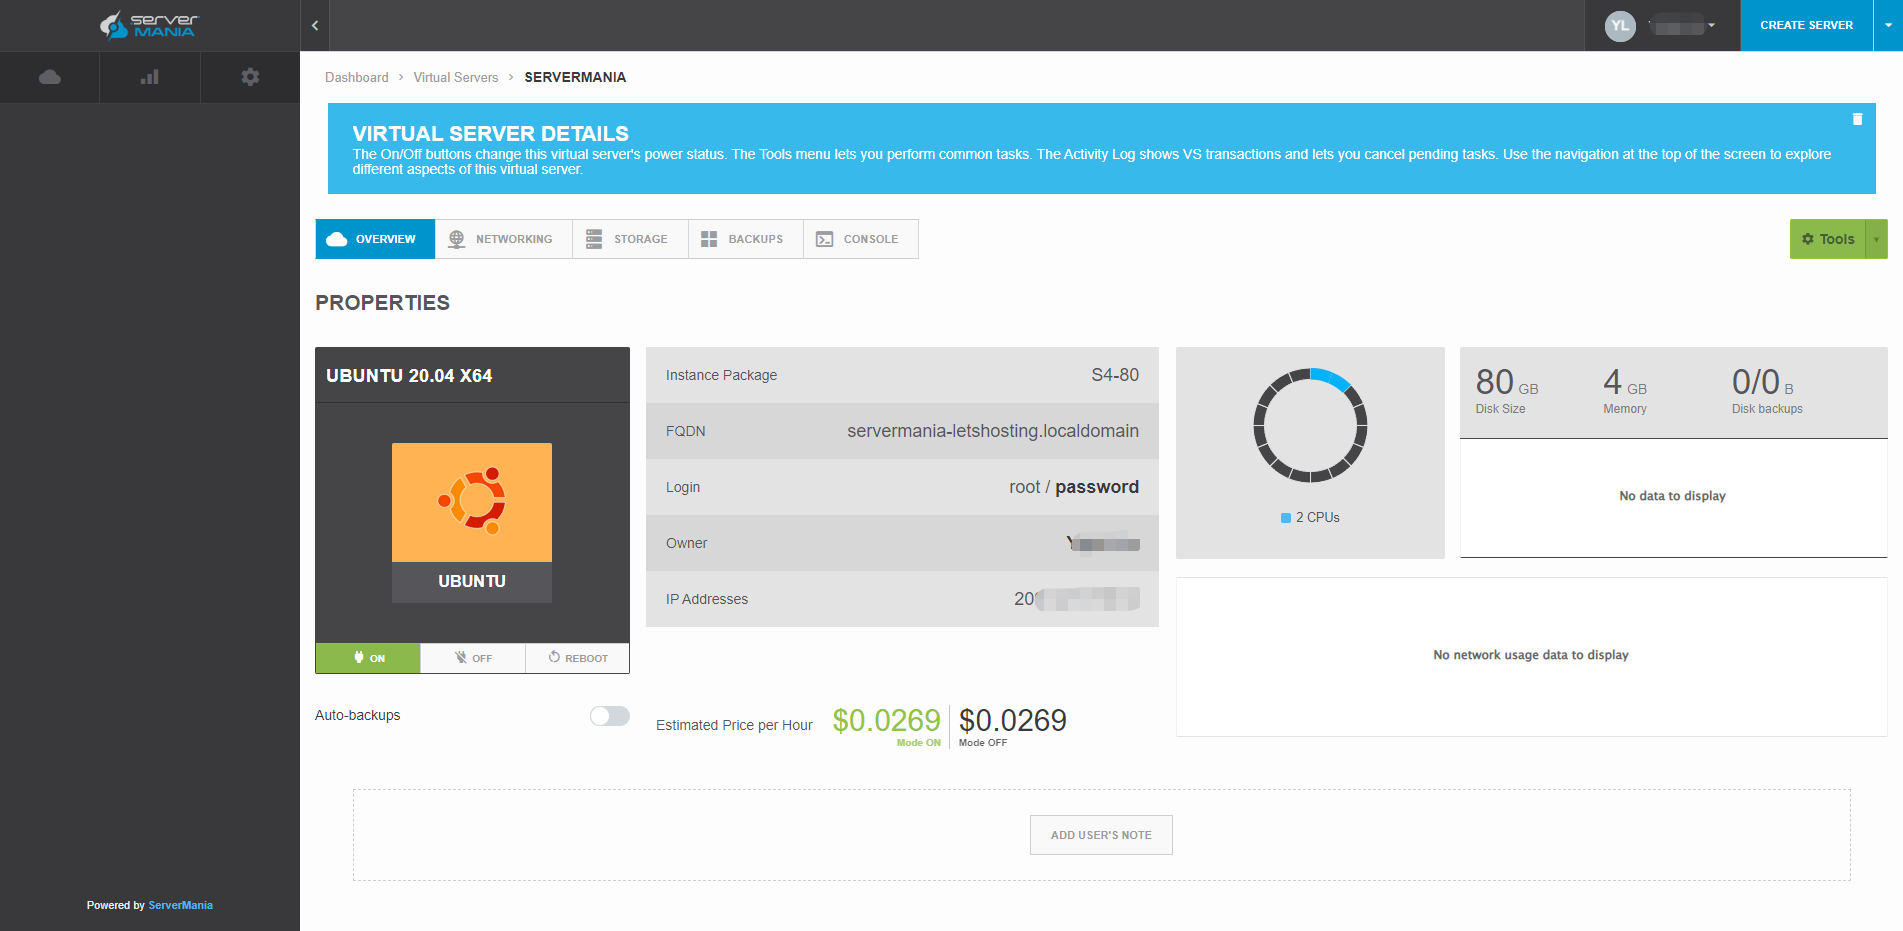Click the CPU usage donut chart
Image resolution: width=1903 pixels, height=931 pixels.
point(1310,425)
